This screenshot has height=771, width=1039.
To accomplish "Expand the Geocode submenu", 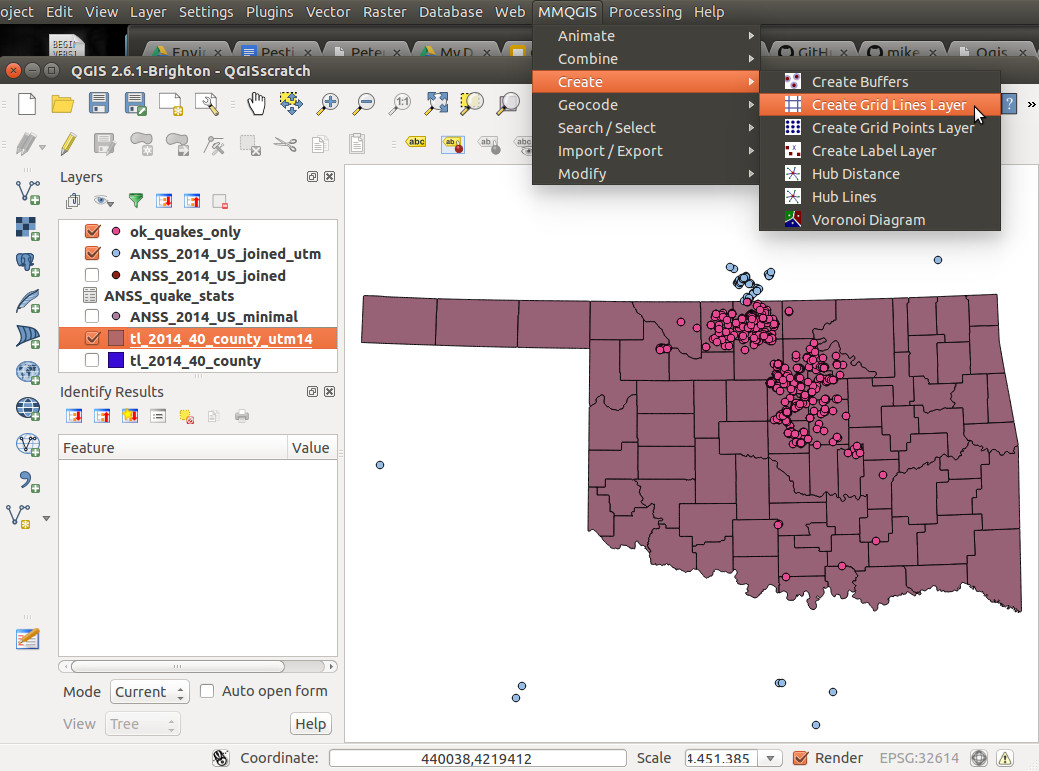I will pos(646,105).
